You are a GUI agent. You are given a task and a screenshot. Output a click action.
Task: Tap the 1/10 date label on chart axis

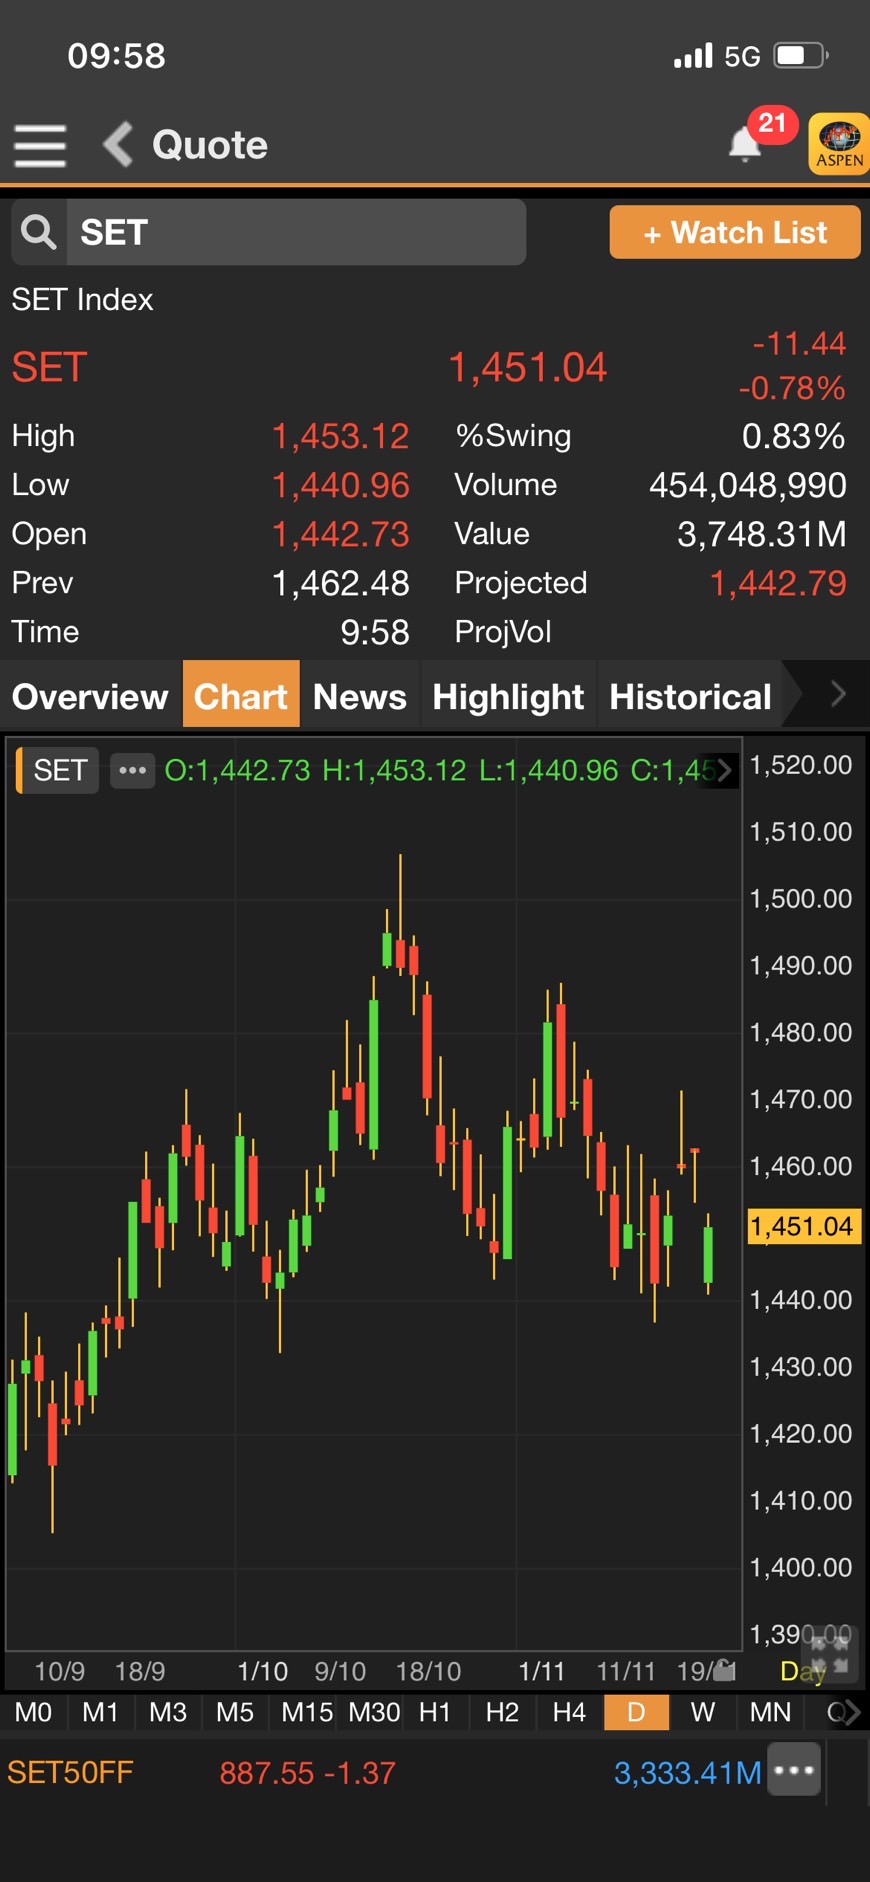coord(262,1671)
